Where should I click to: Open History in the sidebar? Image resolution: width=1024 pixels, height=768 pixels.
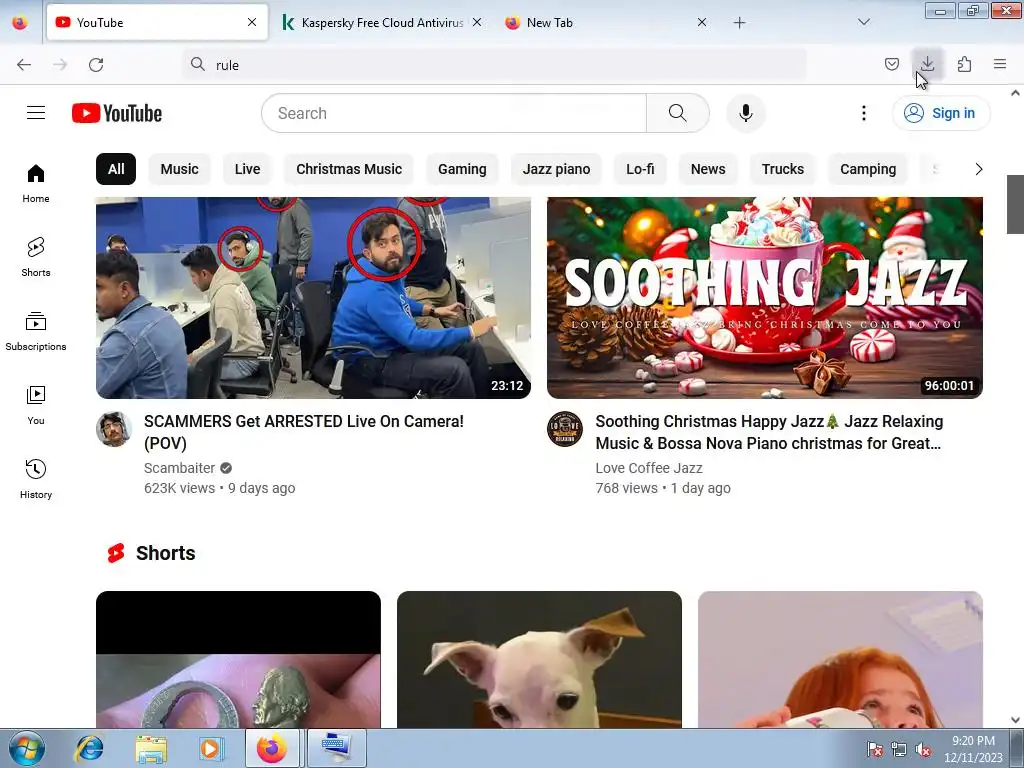pyautogui.click(x=36, y=479)
